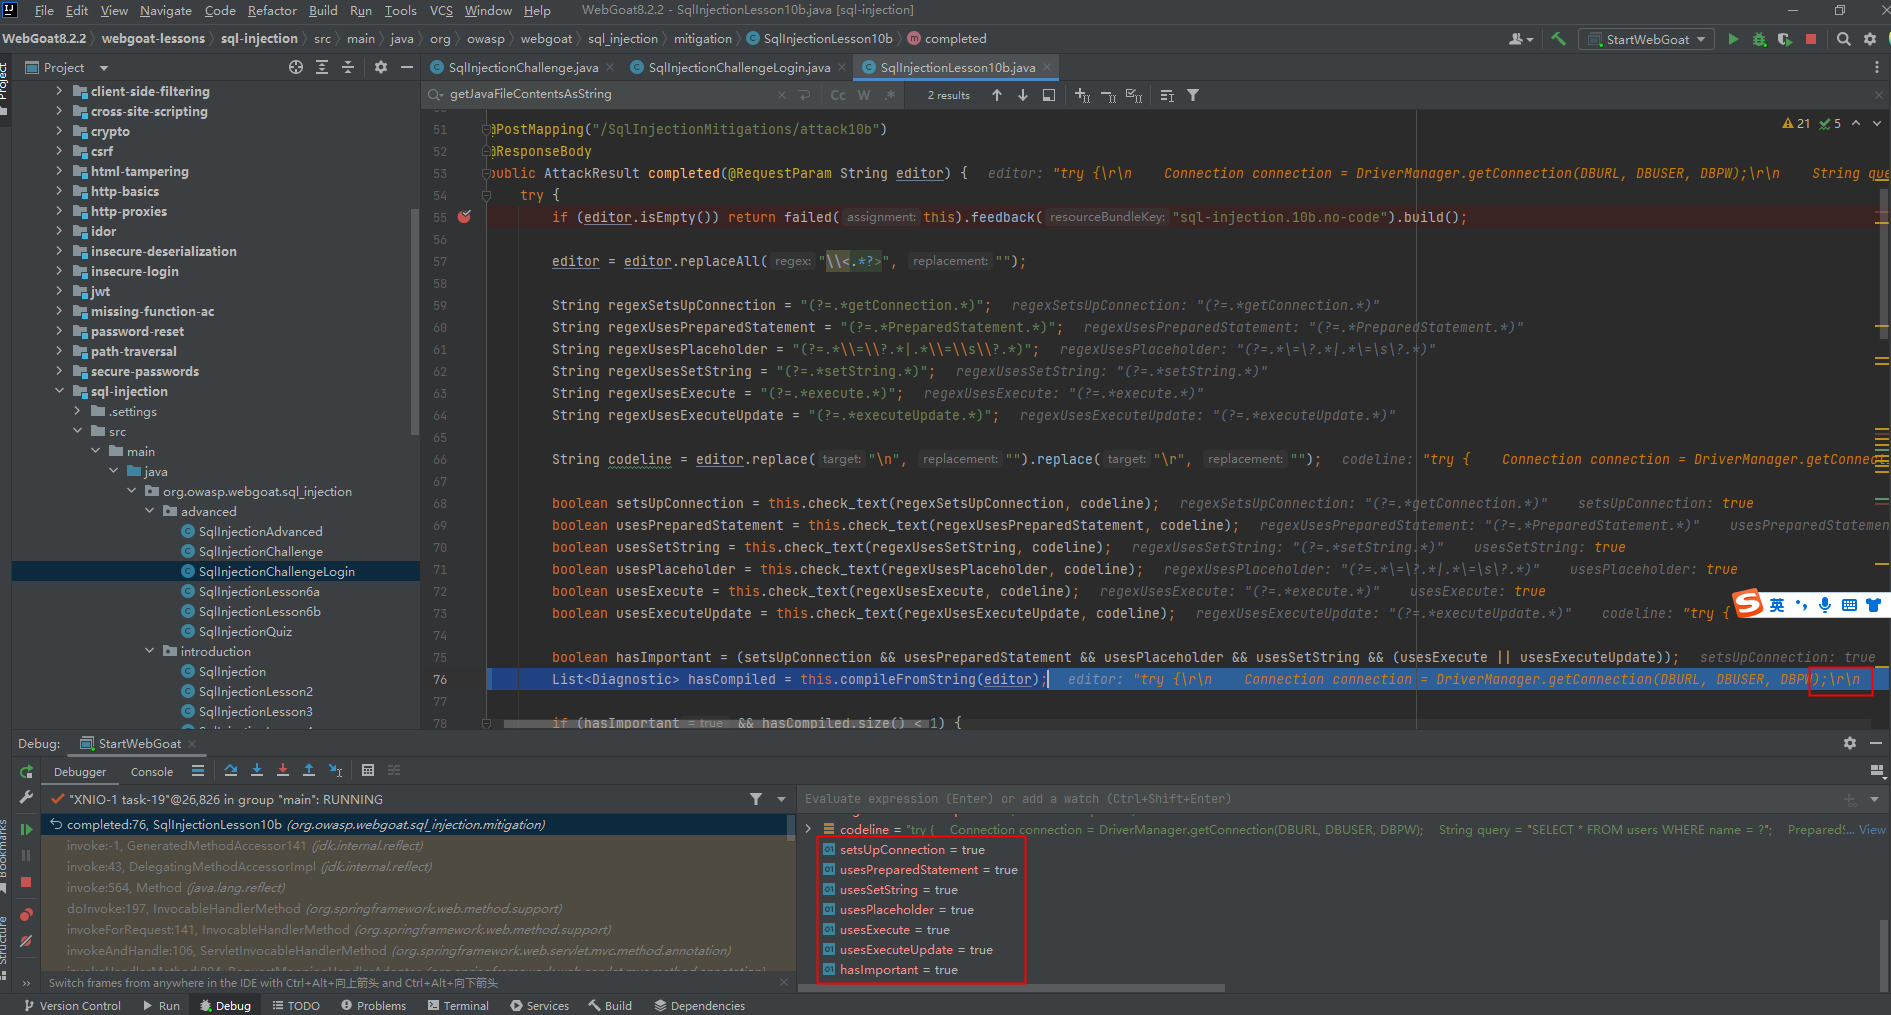1891x1015 pixels.
Task: Run StartWebGoat with the green play icon
Action: pos(1733,39)
